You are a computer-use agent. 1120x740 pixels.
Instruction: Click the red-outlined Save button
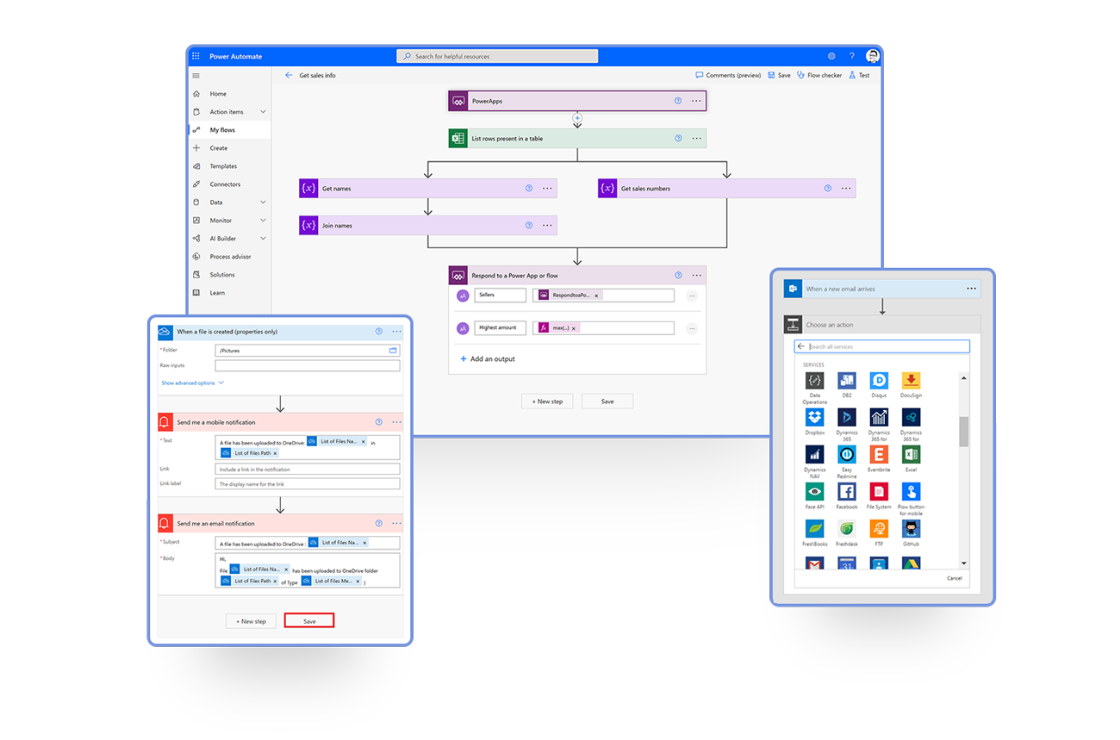(x=309, y=621)
